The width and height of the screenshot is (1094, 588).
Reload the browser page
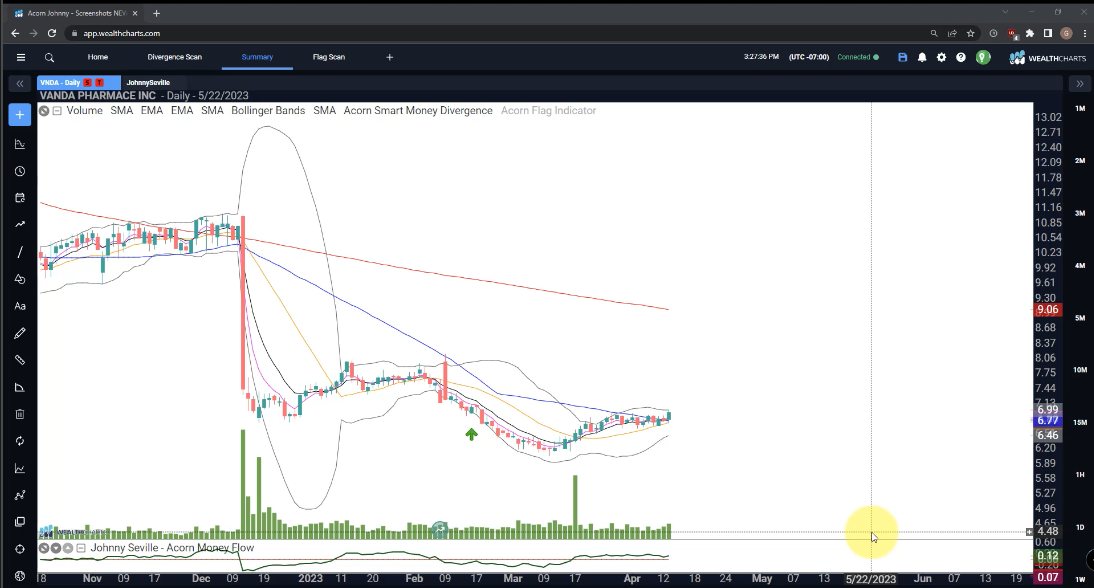tap(52, 33)
